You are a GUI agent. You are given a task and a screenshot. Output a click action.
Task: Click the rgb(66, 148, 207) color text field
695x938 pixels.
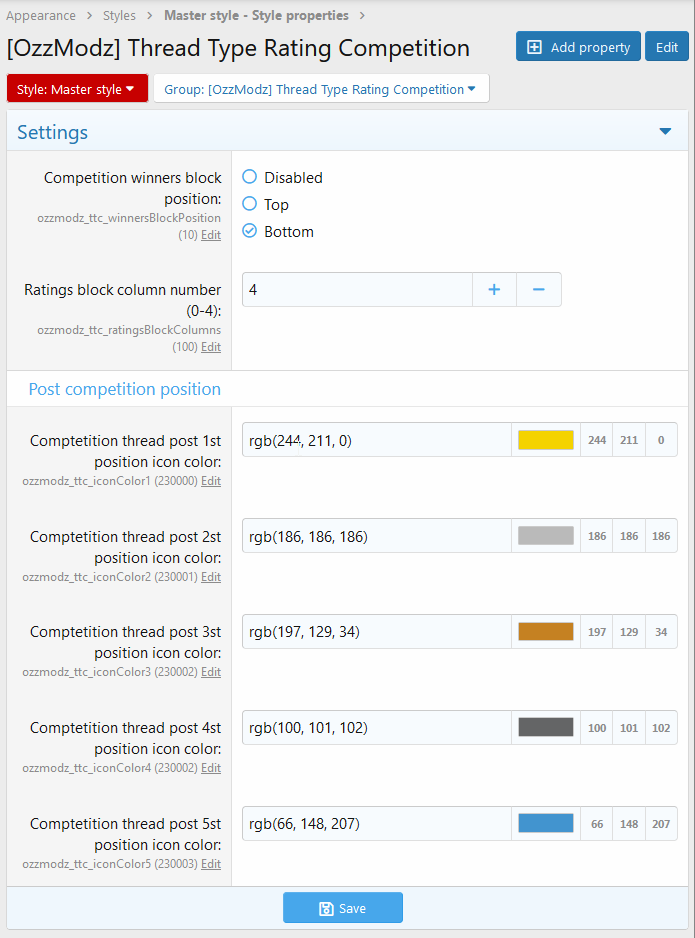pos(377,823)
